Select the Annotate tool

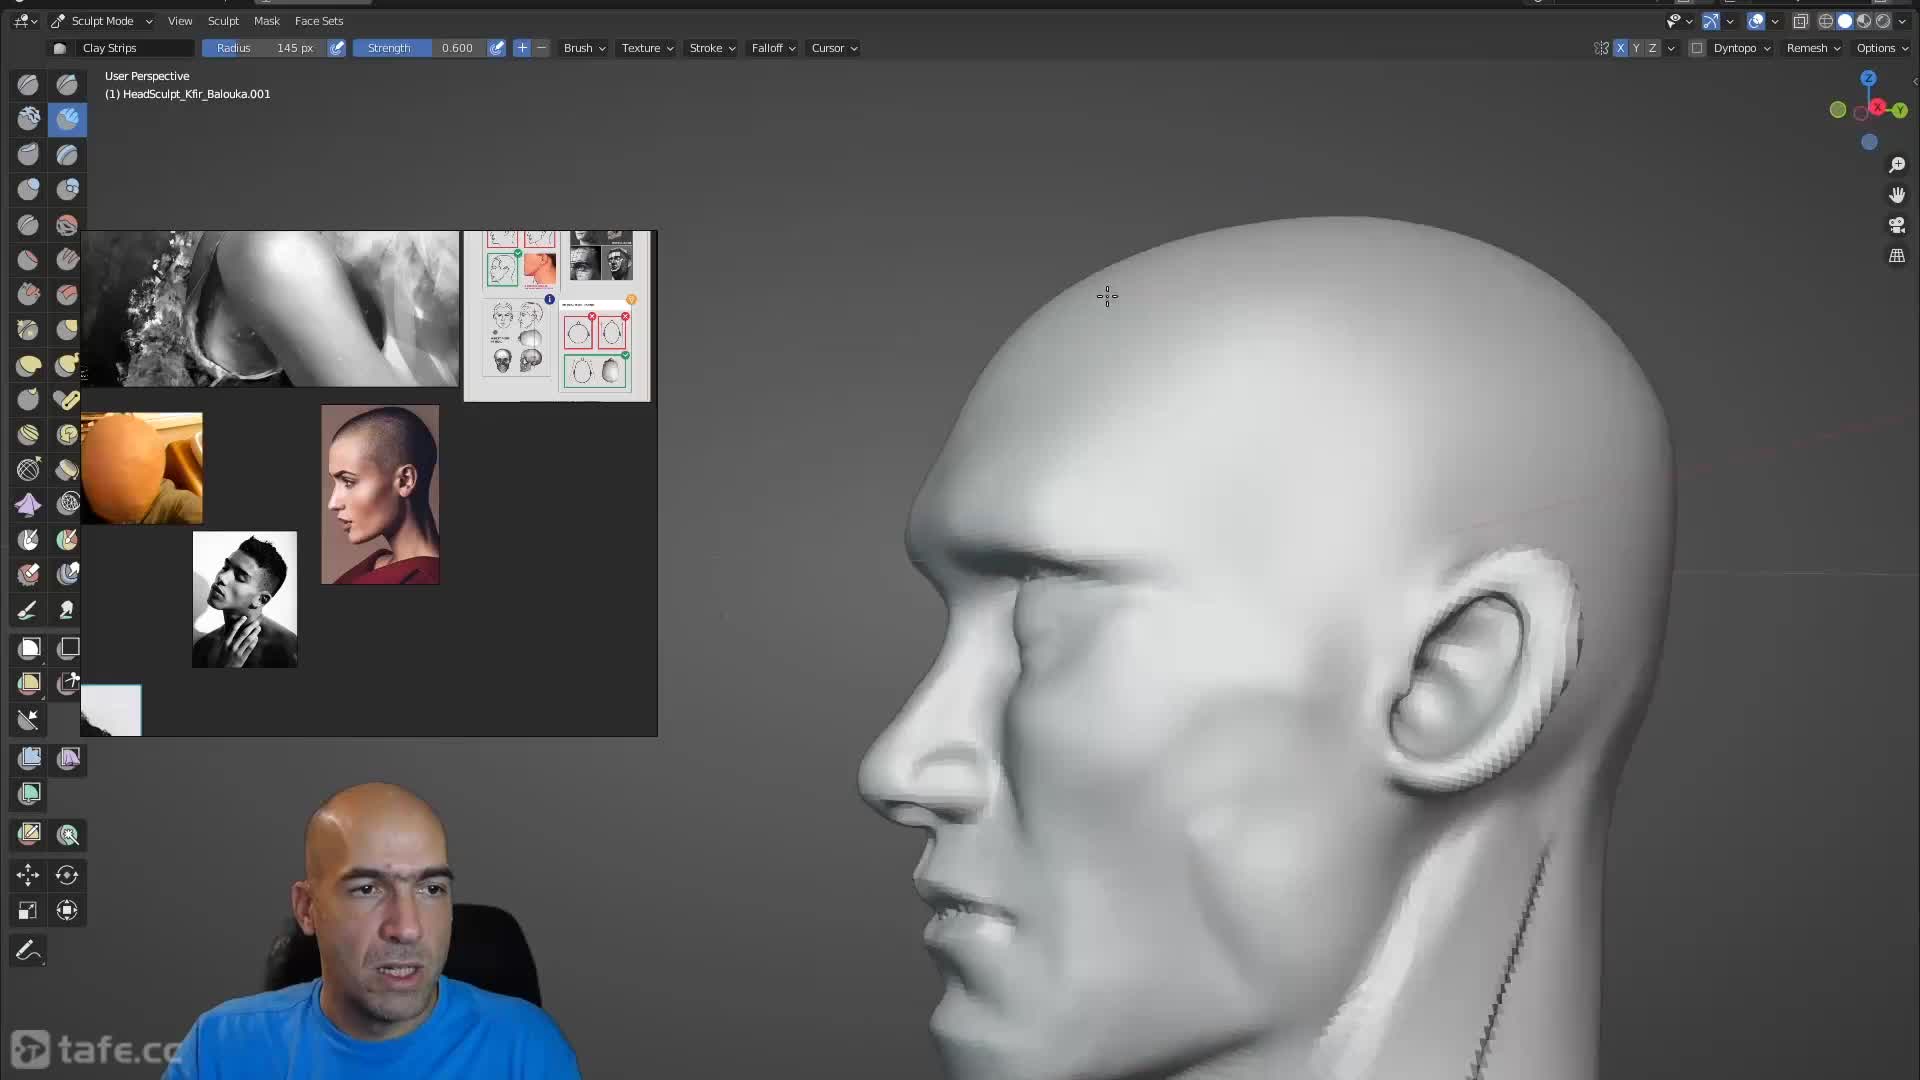pyautogui.click(x=28, y=950)
